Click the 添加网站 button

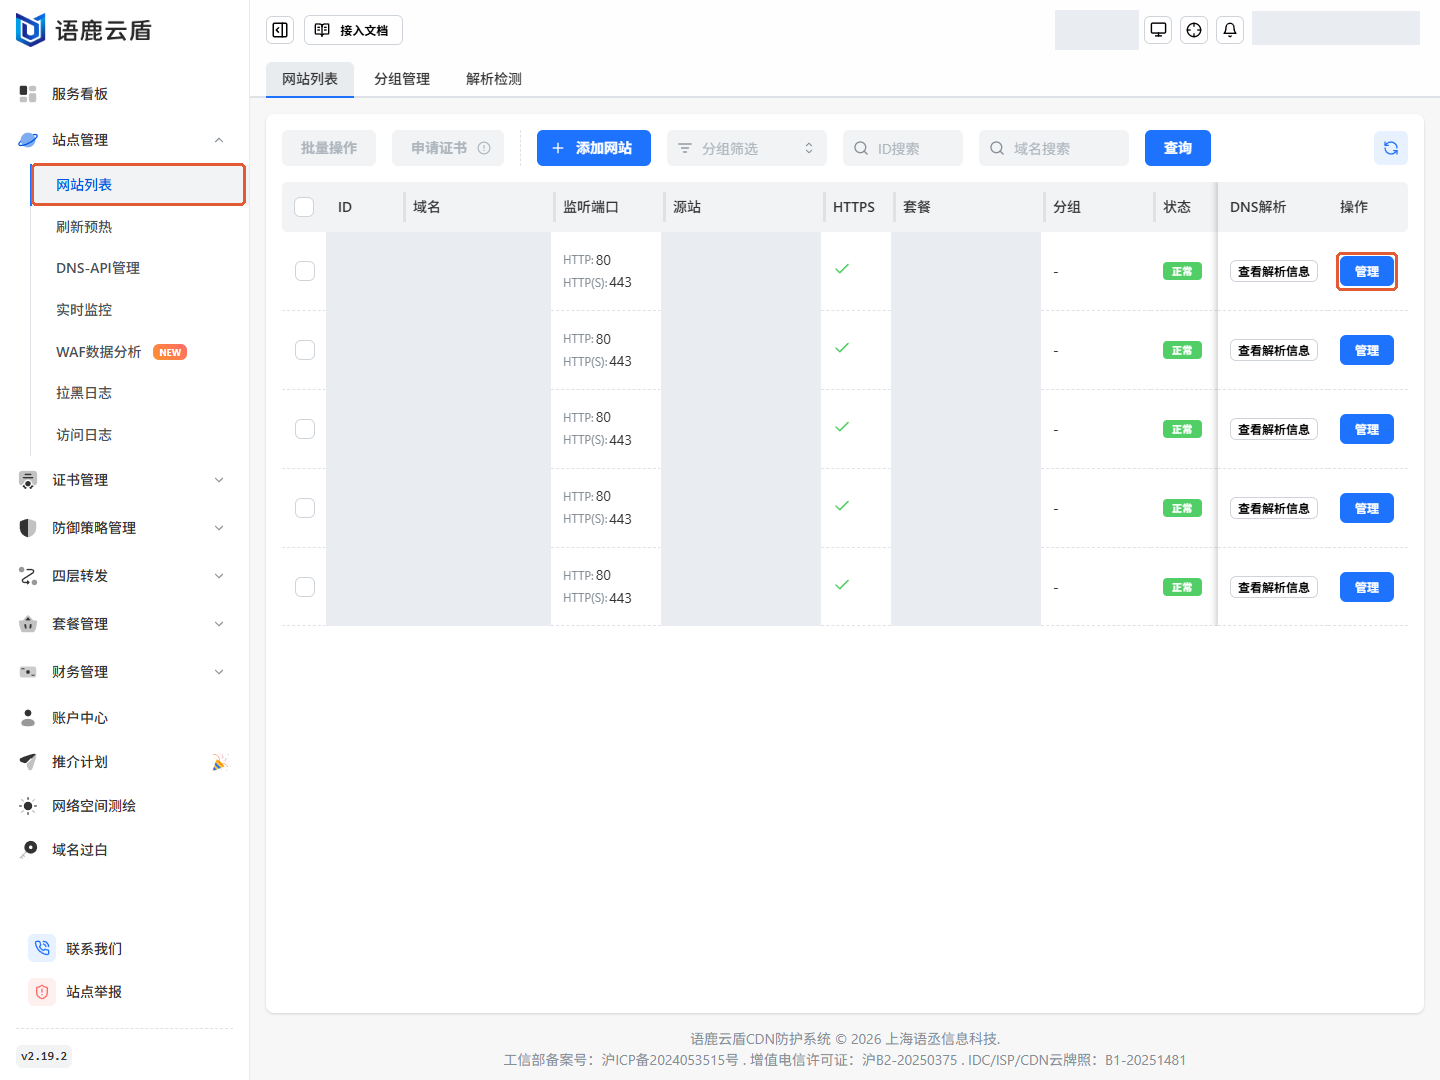(594, 148)
